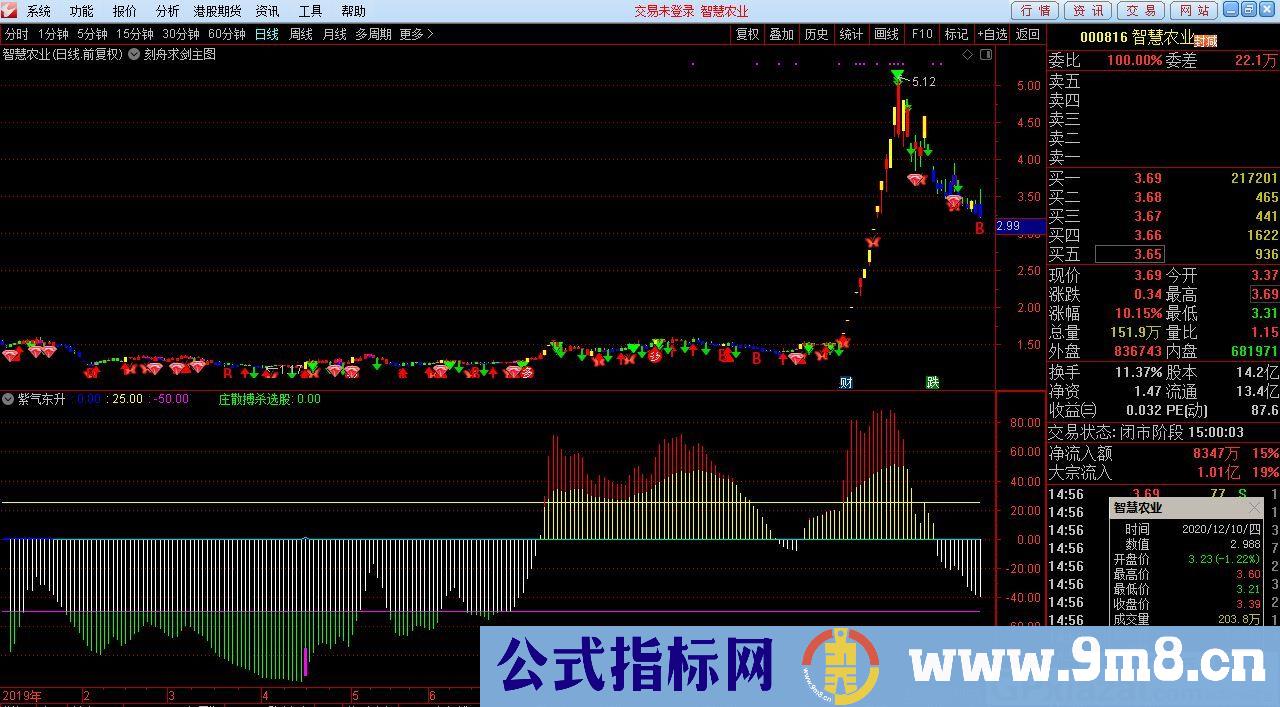Click the 行情 button at top right

[1036, 10]
